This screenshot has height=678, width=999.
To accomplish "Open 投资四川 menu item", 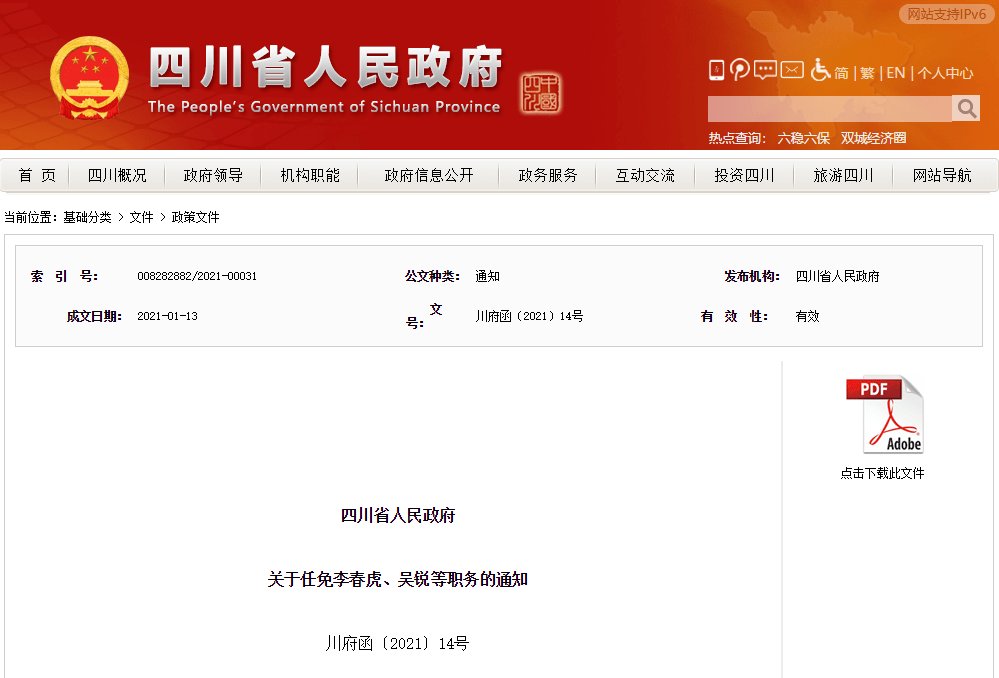I will click(x=744, y=175).
